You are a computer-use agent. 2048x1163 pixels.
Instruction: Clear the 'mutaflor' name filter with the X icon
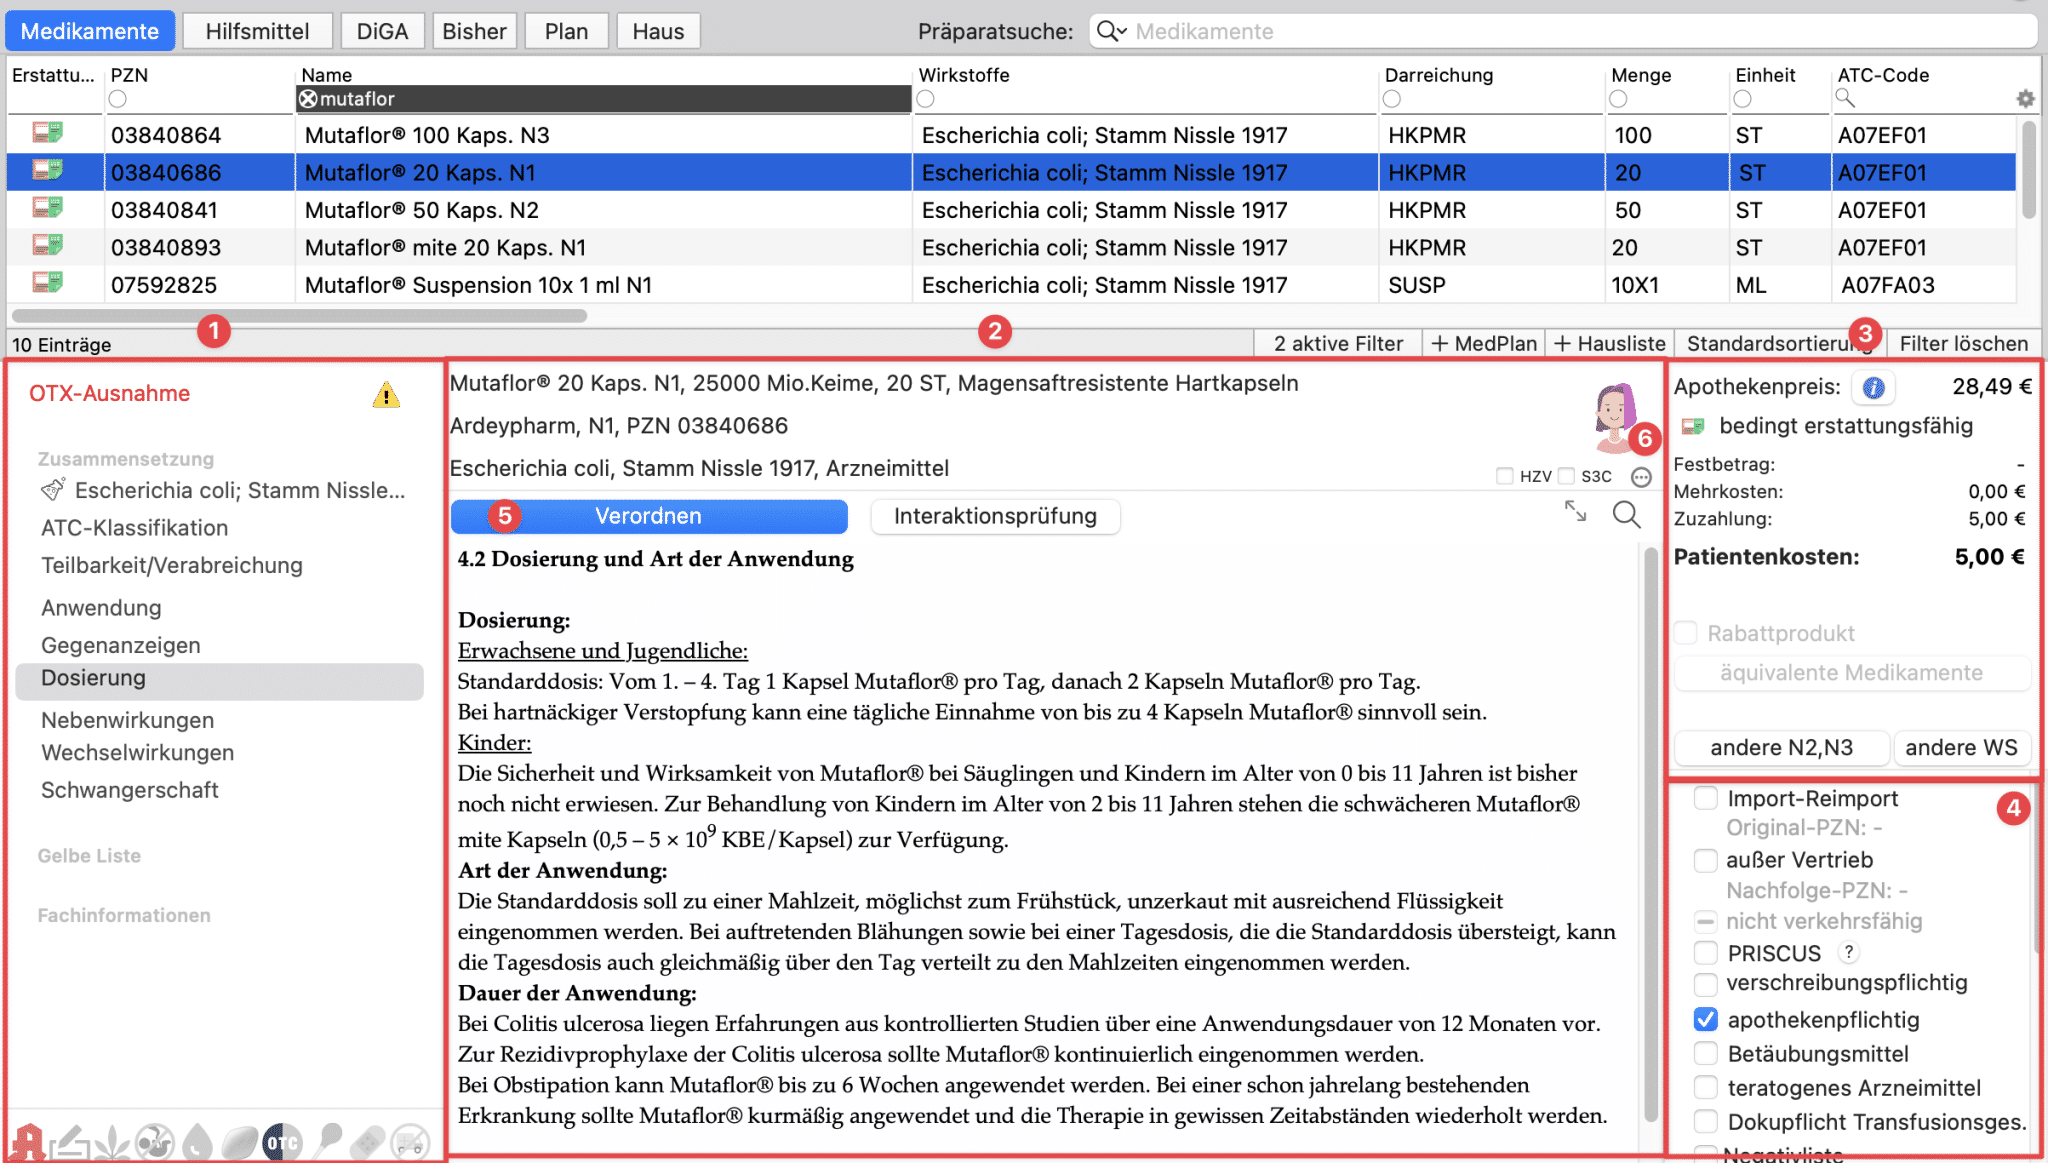(308, 99)
